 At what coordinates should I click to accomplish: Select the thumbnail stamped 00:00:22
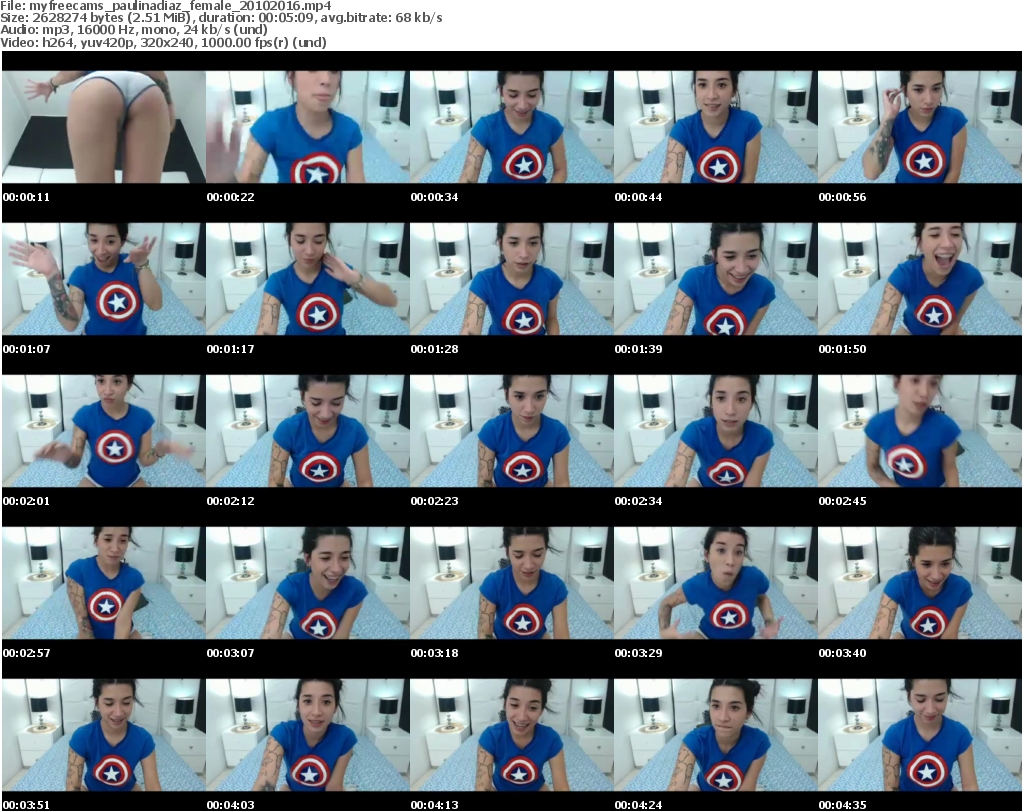(308, 127)
